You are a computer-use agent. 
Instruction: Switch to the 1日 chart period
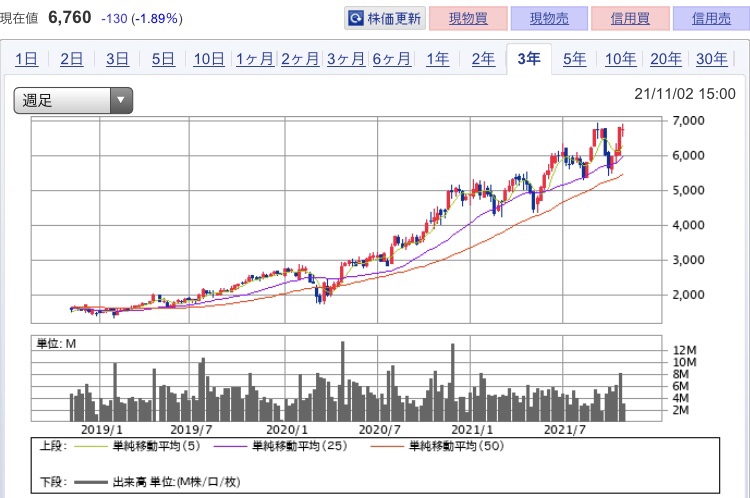pos(26,59)
